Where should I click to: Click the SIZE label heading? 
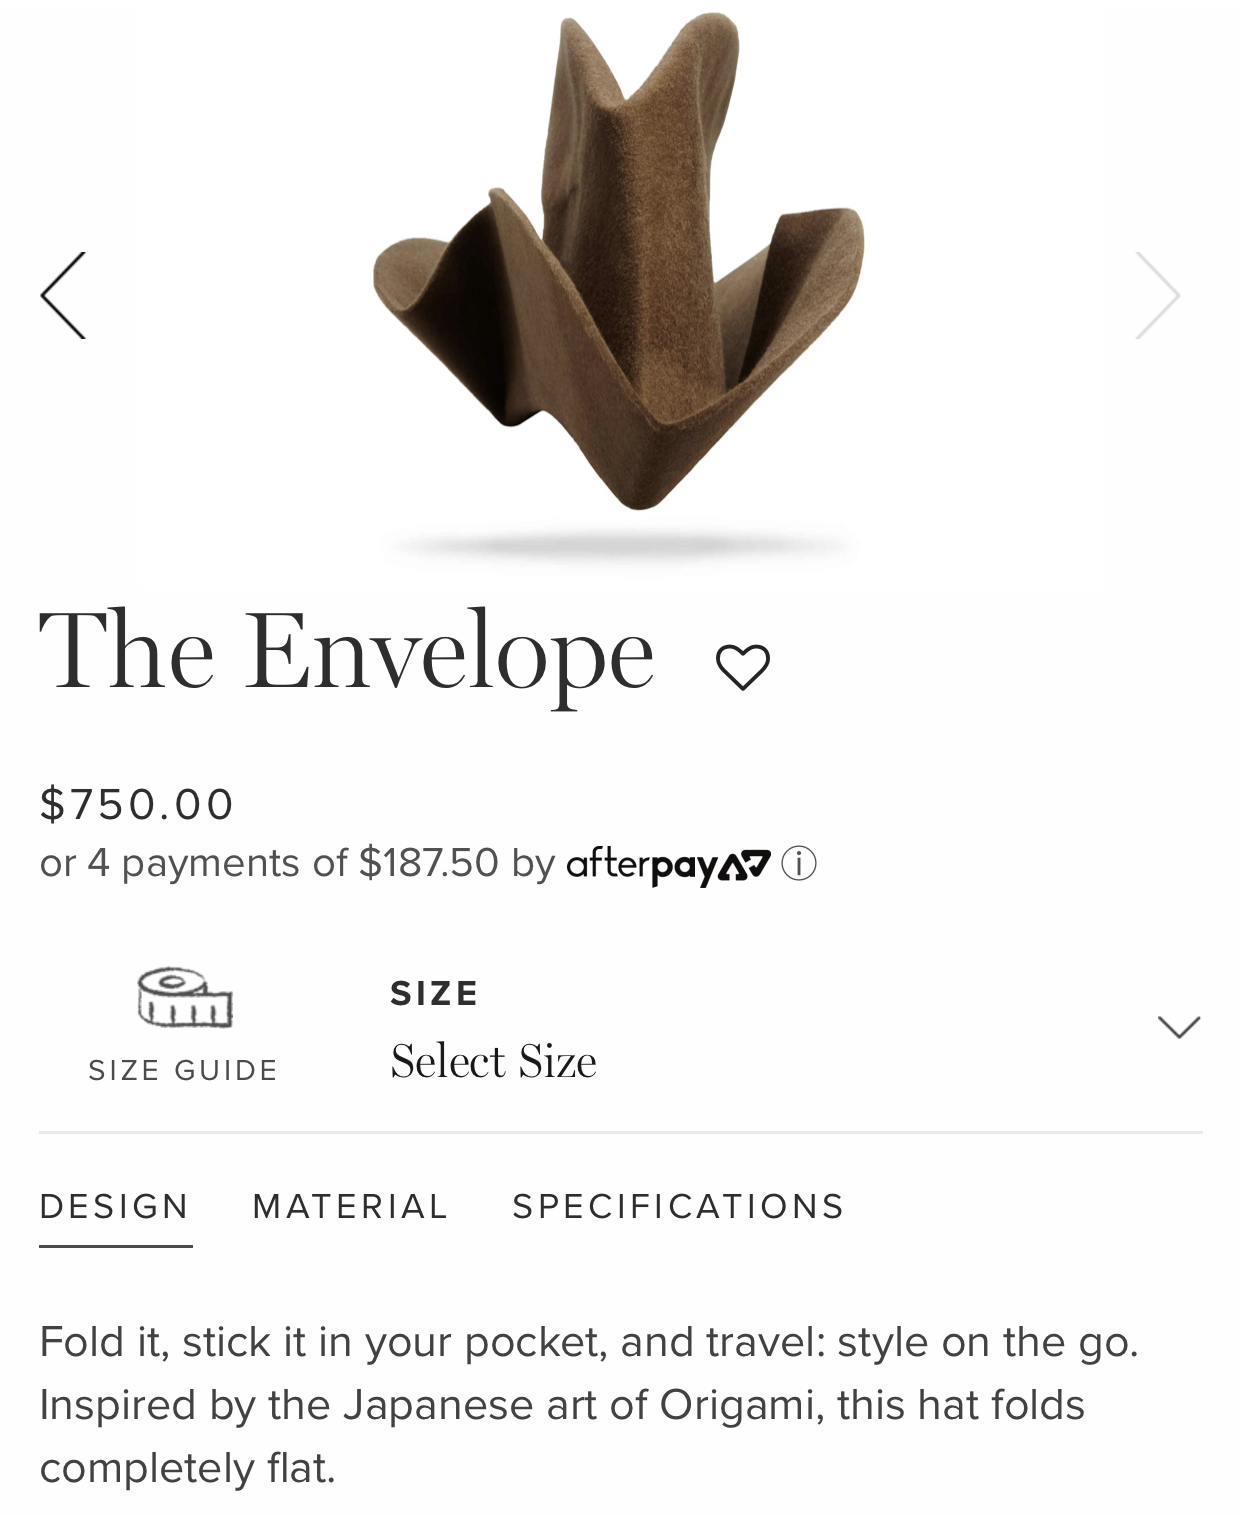(x=435, y=993)
